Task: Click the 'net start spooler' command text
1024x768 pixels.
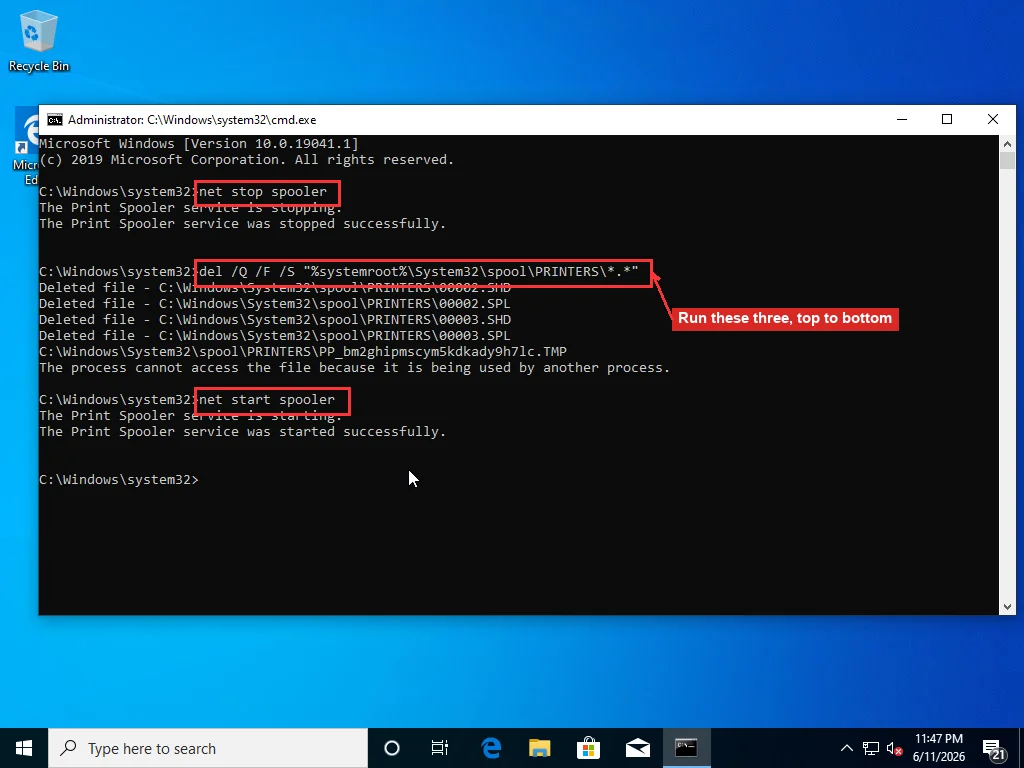Action: [x=267, y=399]
